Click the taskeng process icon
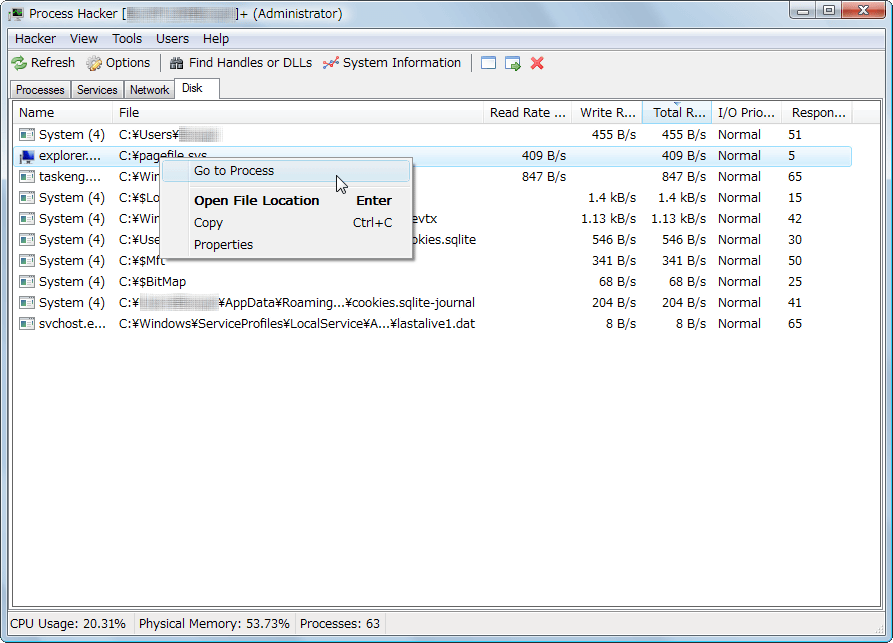The height and width of the screenshot is (643, 893). pyautogui.click(x=27, y=177)
